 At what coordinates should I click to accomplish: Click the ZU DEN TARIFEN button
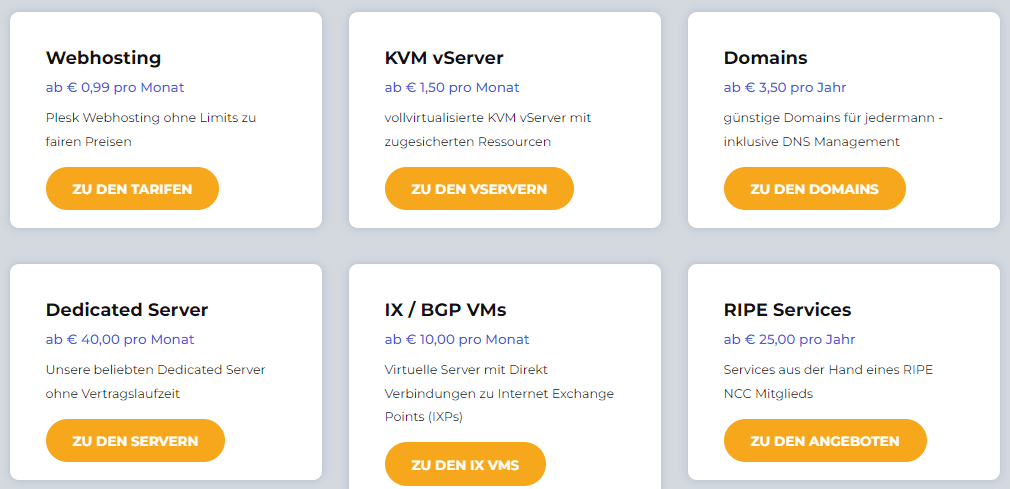(132, 189)
